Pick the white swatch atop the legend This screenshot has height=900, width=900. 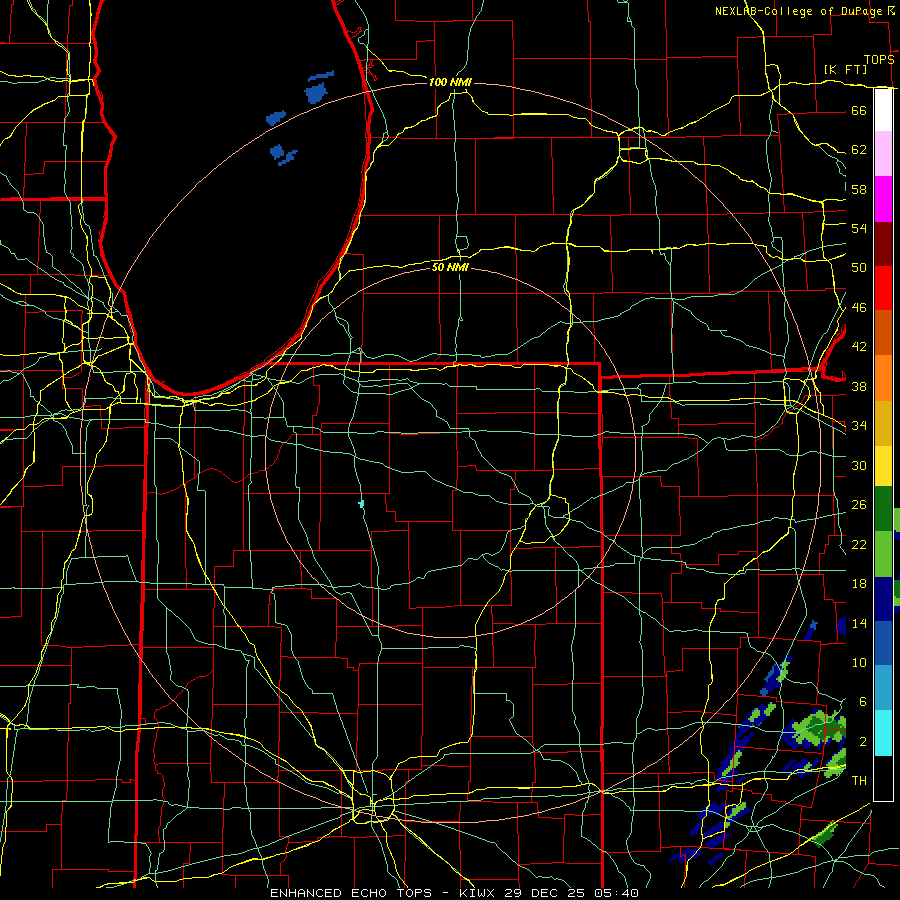(883, 110)
